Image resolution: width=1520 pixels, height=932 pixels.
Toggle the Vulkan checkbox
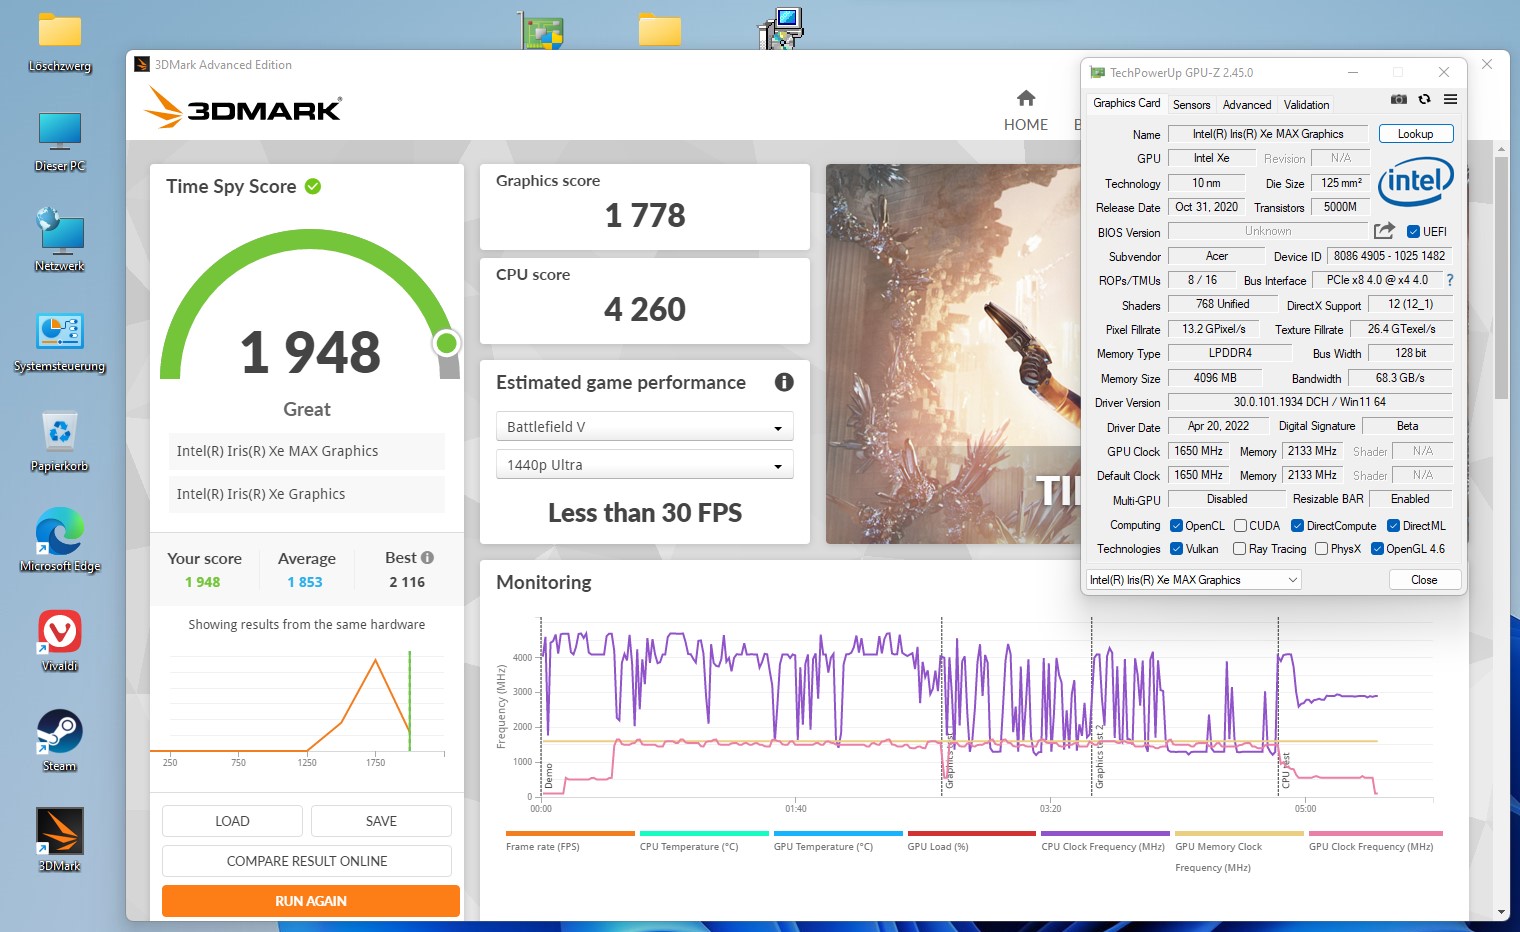click(1177, 548)
